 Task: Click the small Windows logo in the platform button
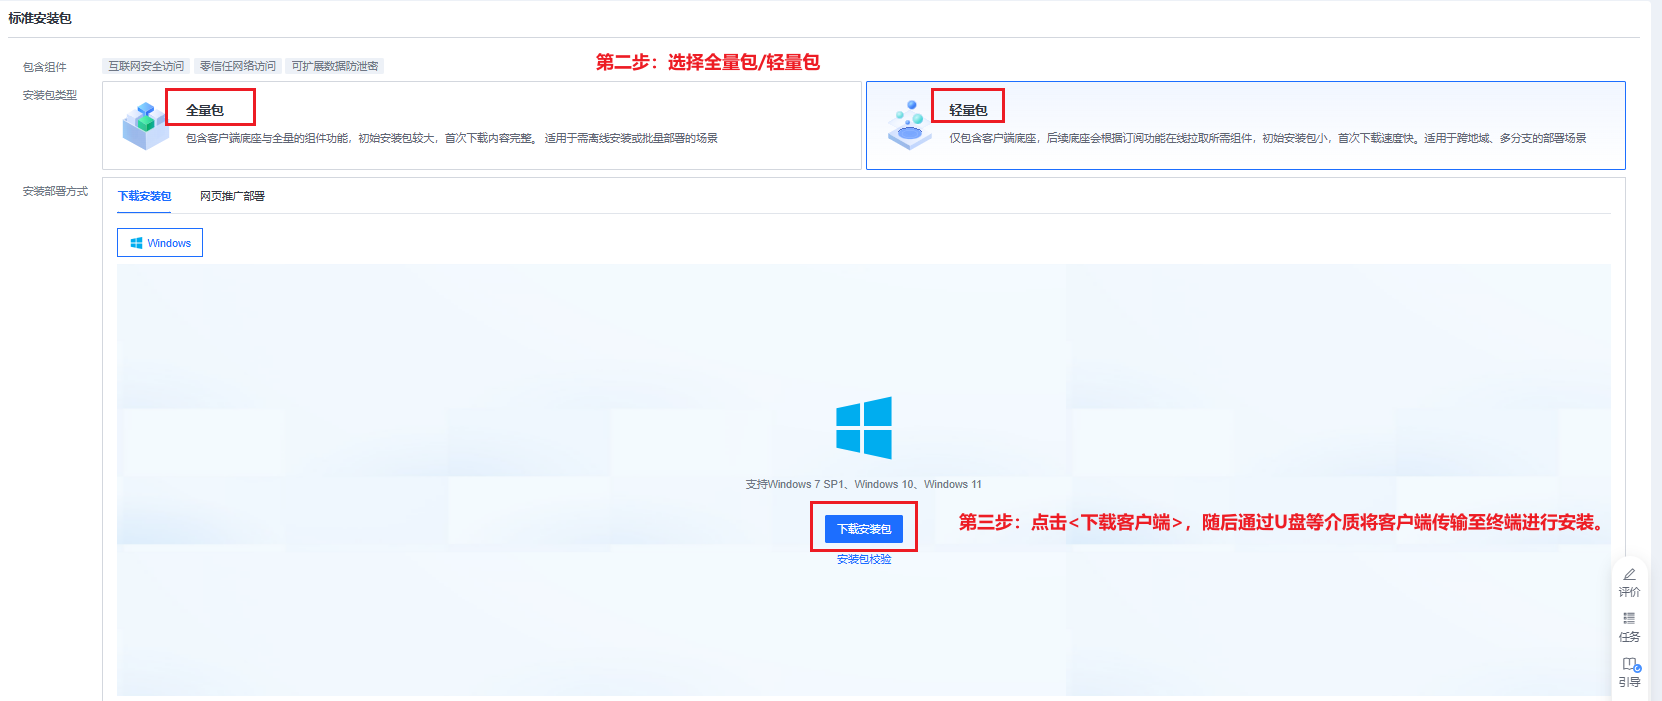tap(136, 243)
